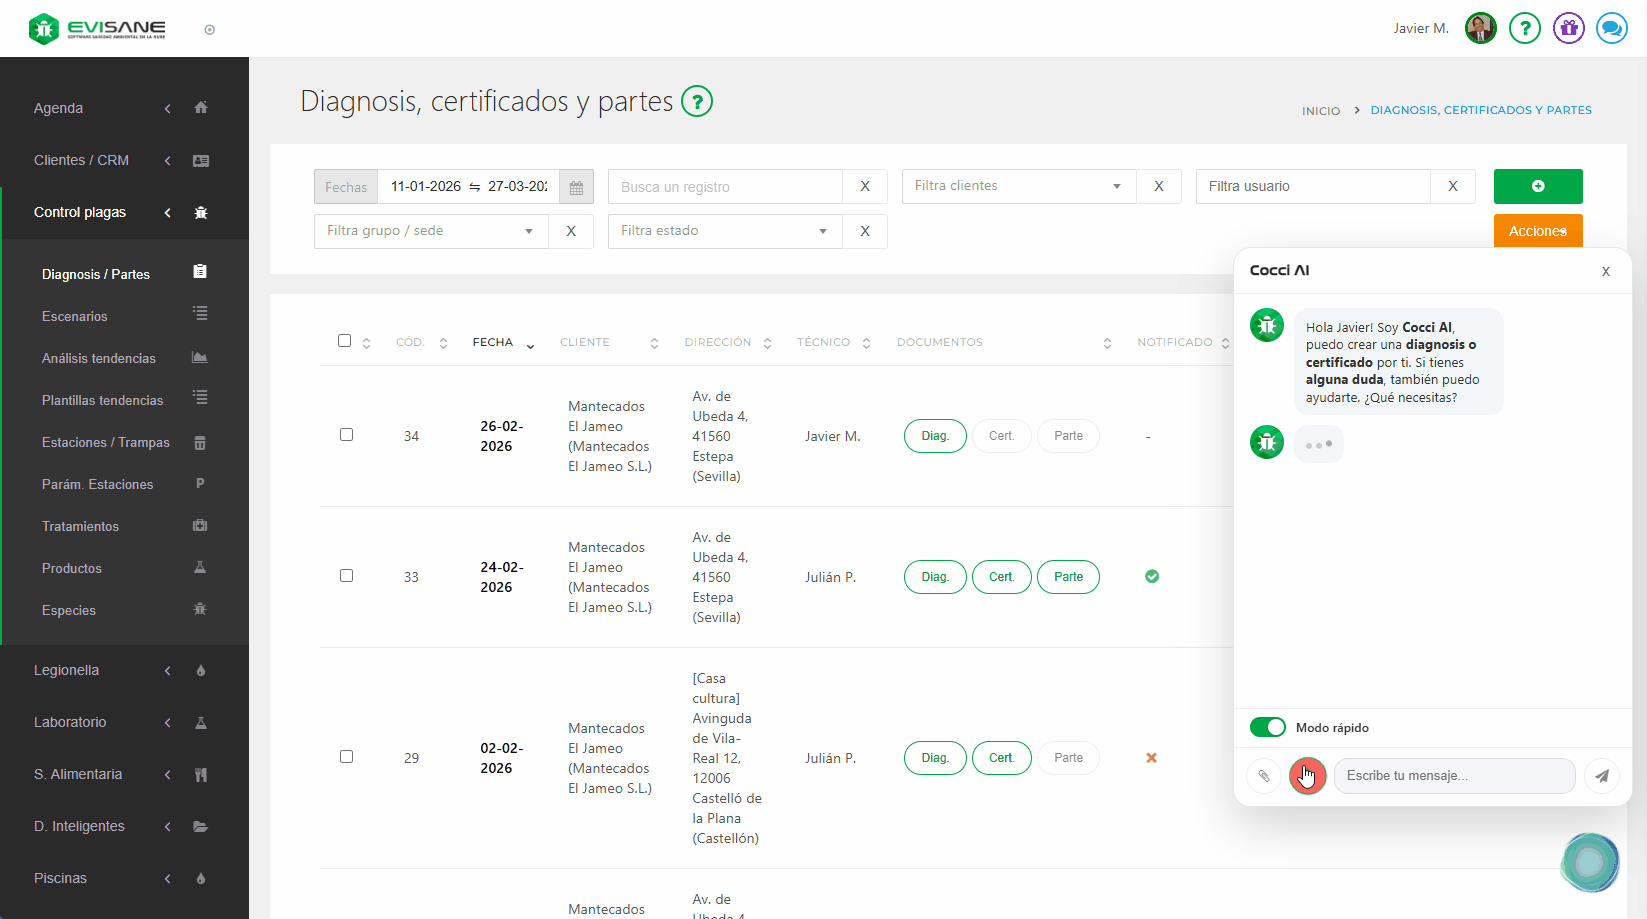Click Javier M. profile avatar
This screenshot has height=919, width=1647.
coord(1480,28)
